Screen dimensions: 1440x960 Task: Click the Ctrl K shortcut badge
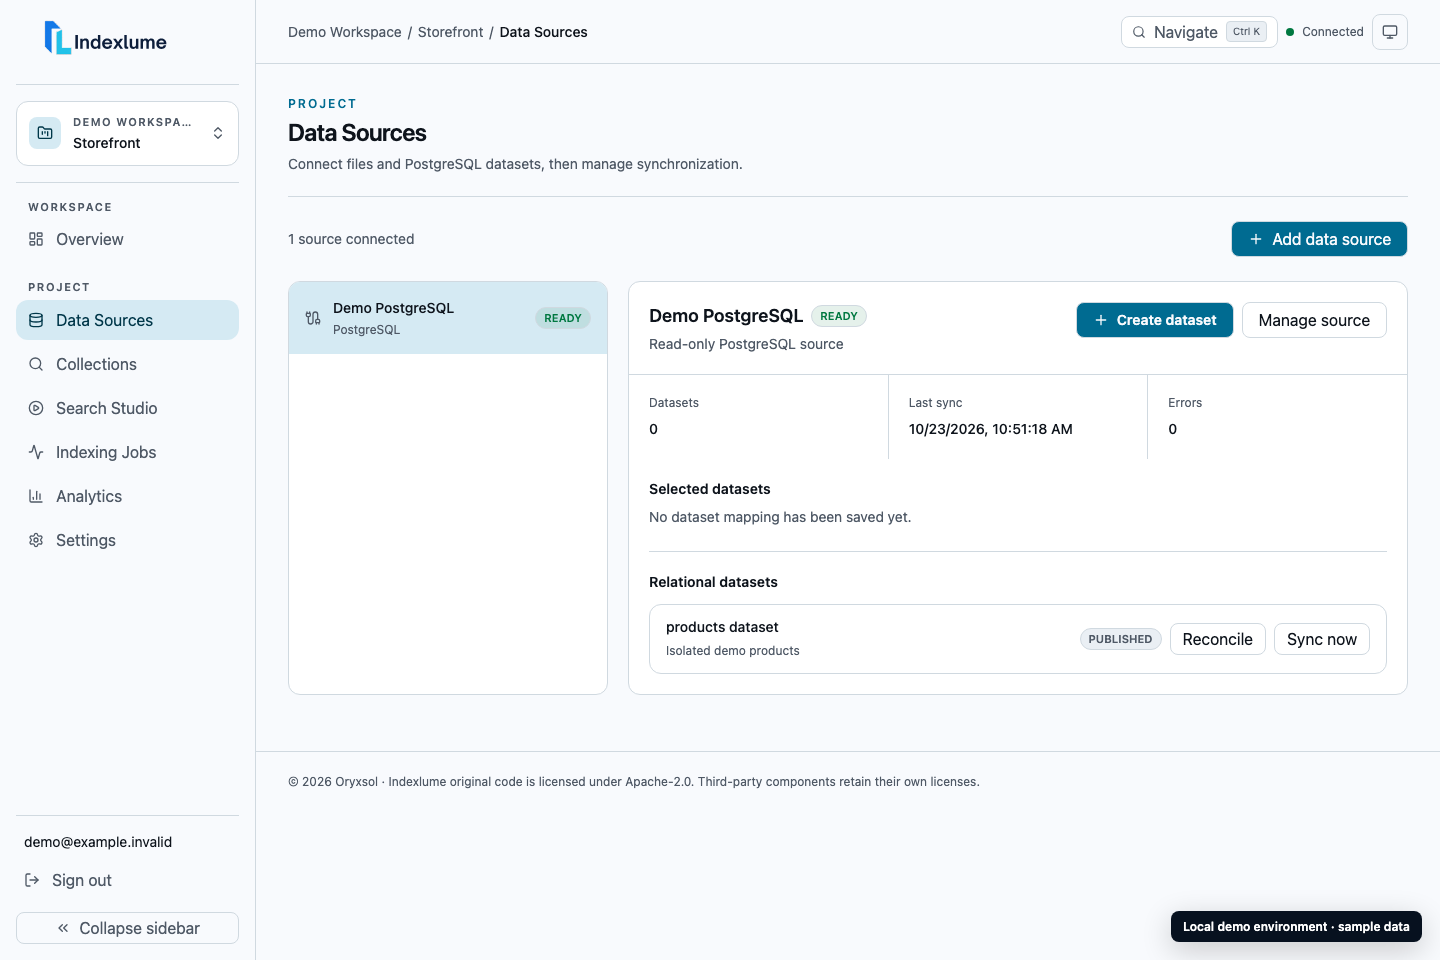(x=1246, y=32)
